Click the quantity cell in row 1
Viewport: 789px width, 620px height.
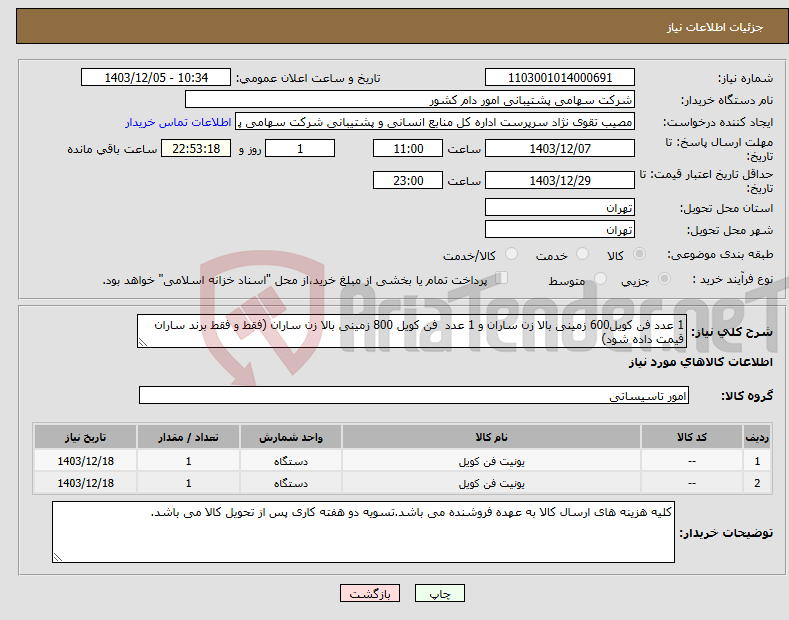pyautogui.click(x=188, y=461)
